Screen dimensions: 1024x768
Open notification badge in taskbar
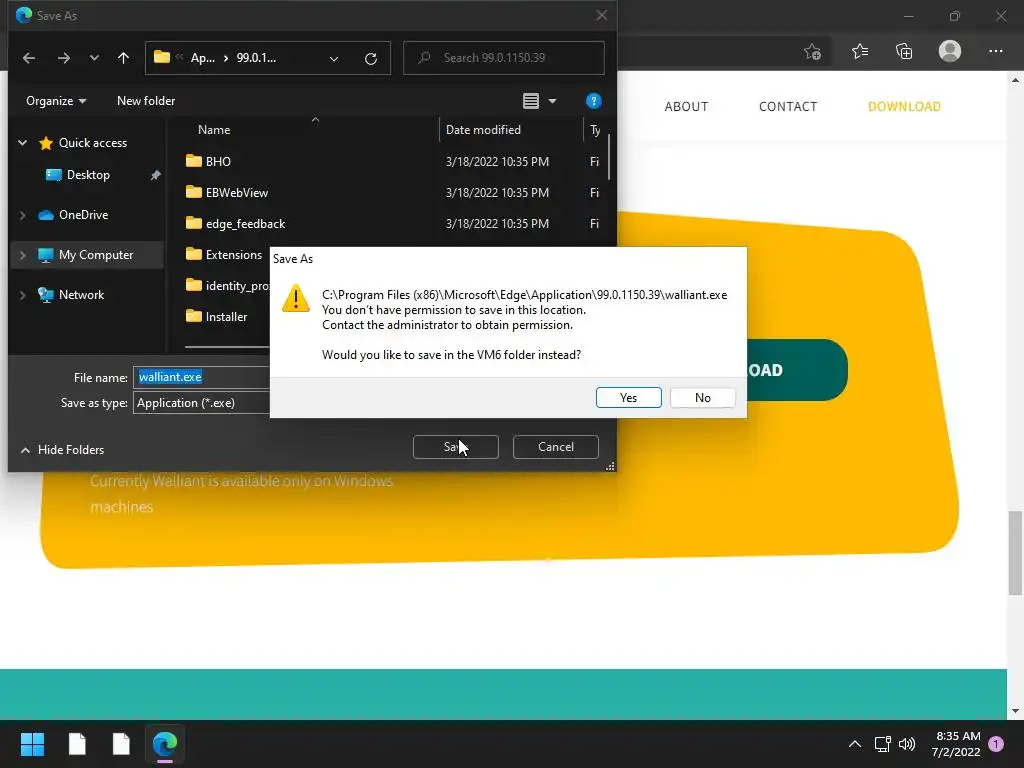(996, 743)
